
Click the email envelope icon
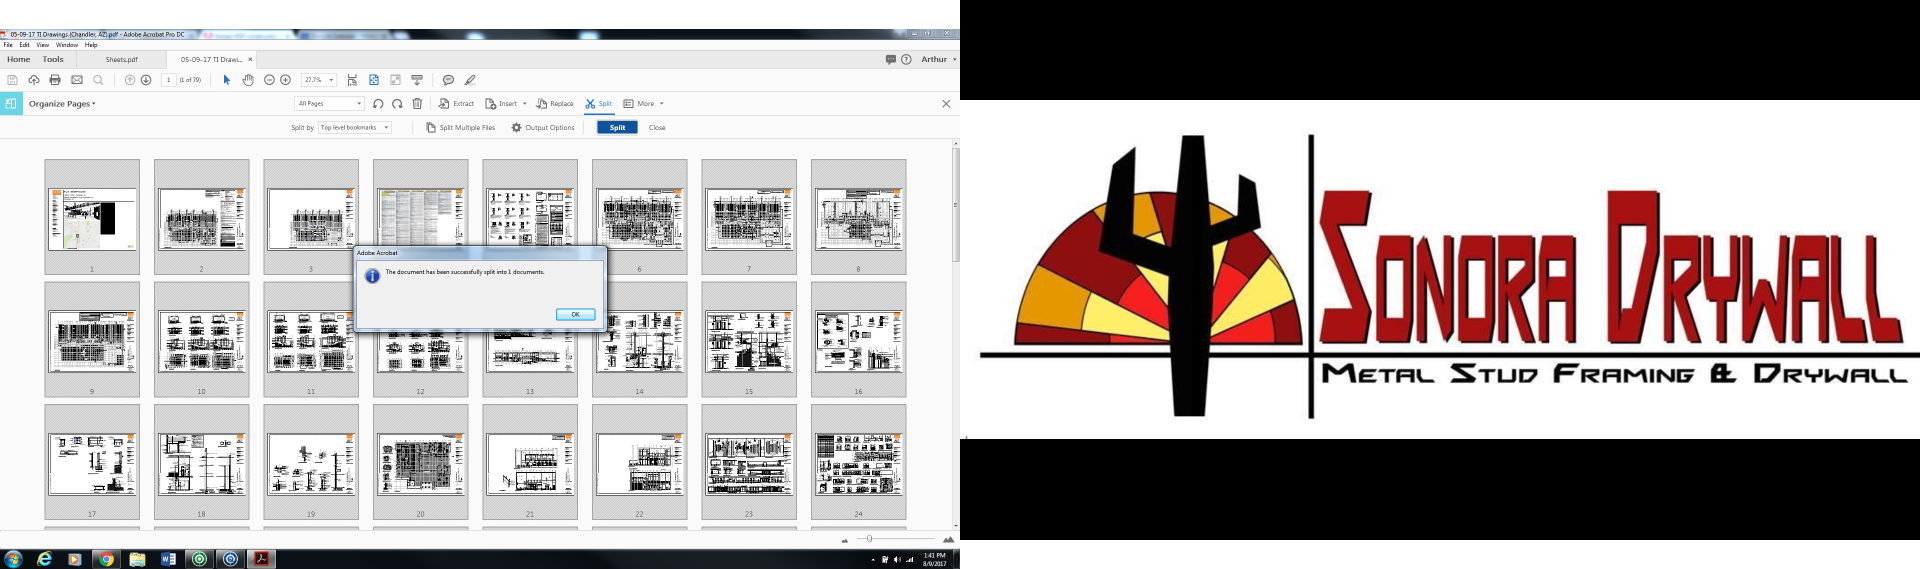pyautogui.click(x=77, y=80)
